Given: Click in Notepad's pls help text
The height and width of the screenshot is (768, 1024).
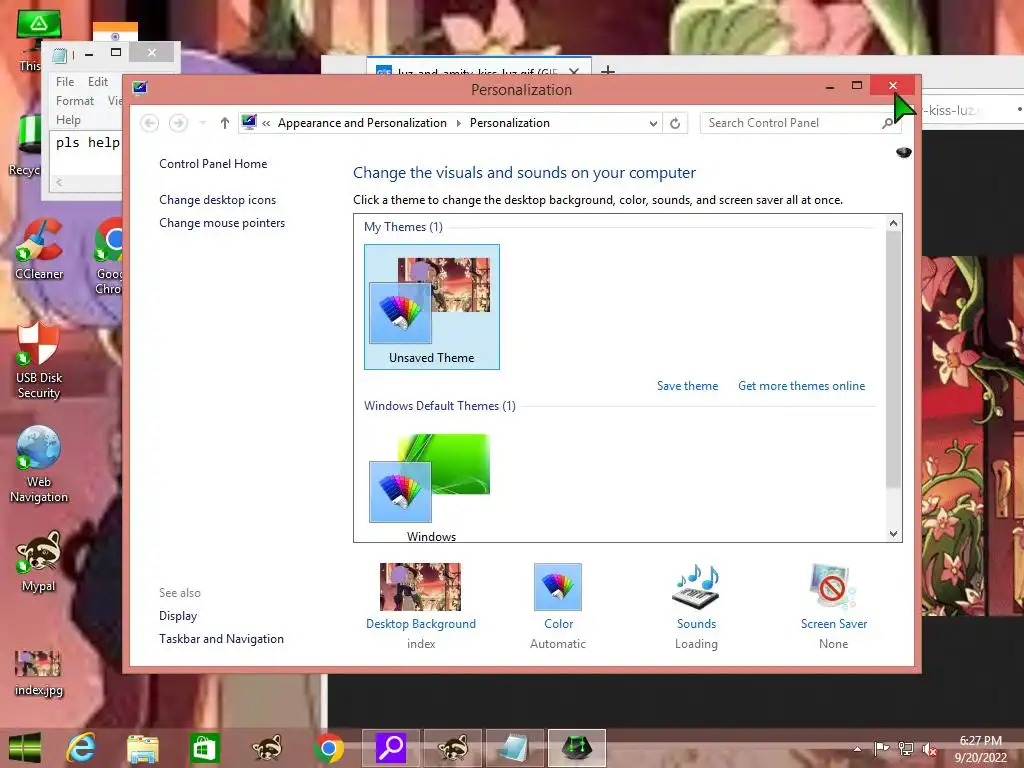Looking at the screenshot, I should pyautogui.click(x=88, y=142).
